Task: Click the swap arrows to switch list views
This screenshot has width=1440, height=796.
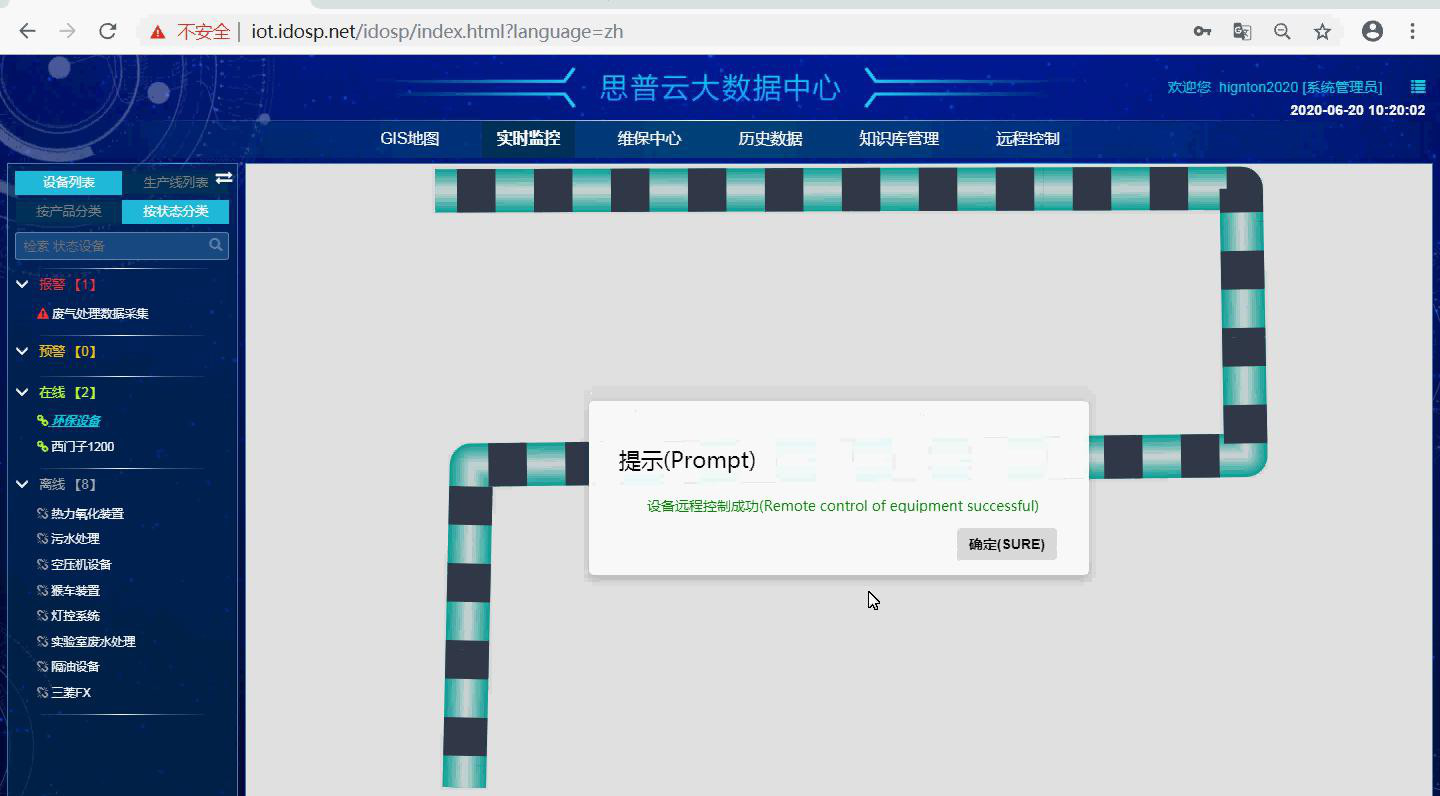Action: coord(224,177)
